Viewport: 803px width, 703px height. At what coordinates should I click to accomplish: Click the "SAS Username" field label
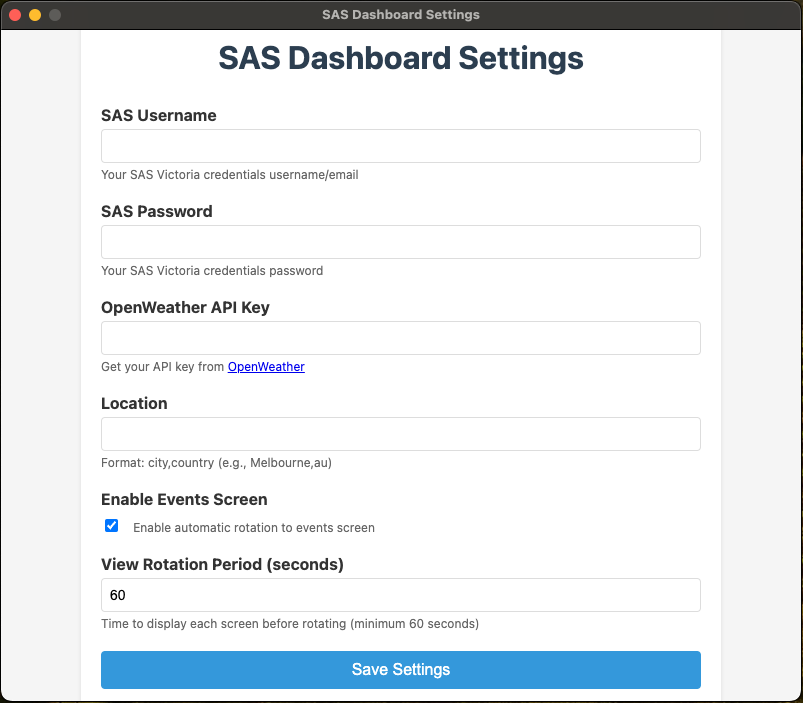[x=159, y=116]
